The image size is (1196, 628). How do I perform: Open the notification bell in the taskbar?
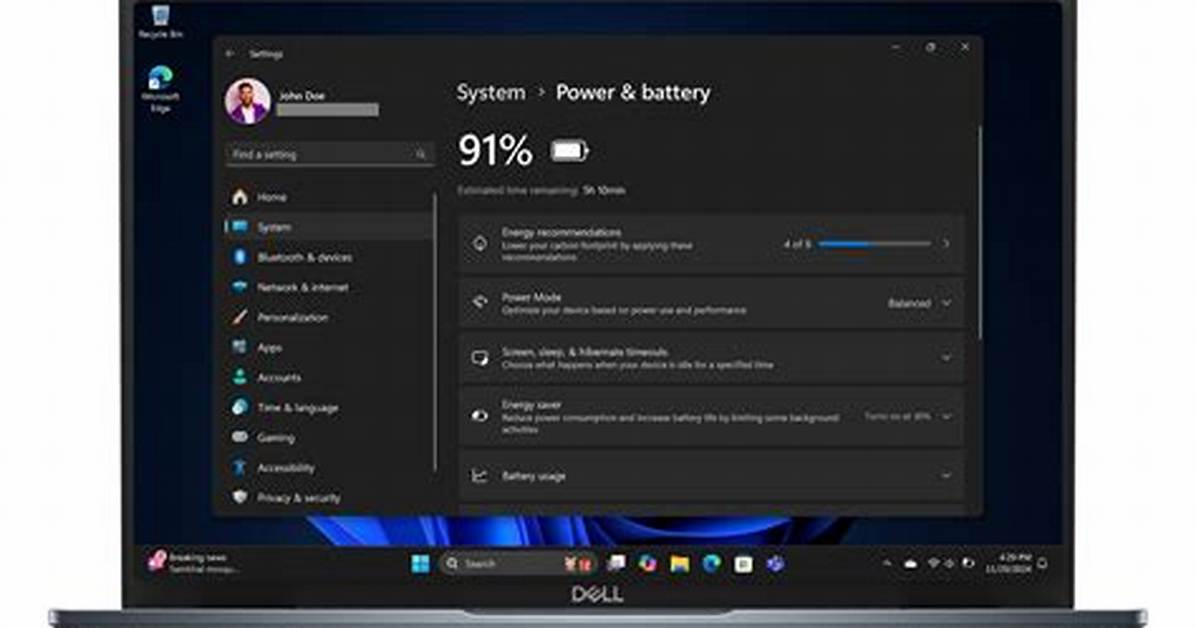coord(1043,564)
